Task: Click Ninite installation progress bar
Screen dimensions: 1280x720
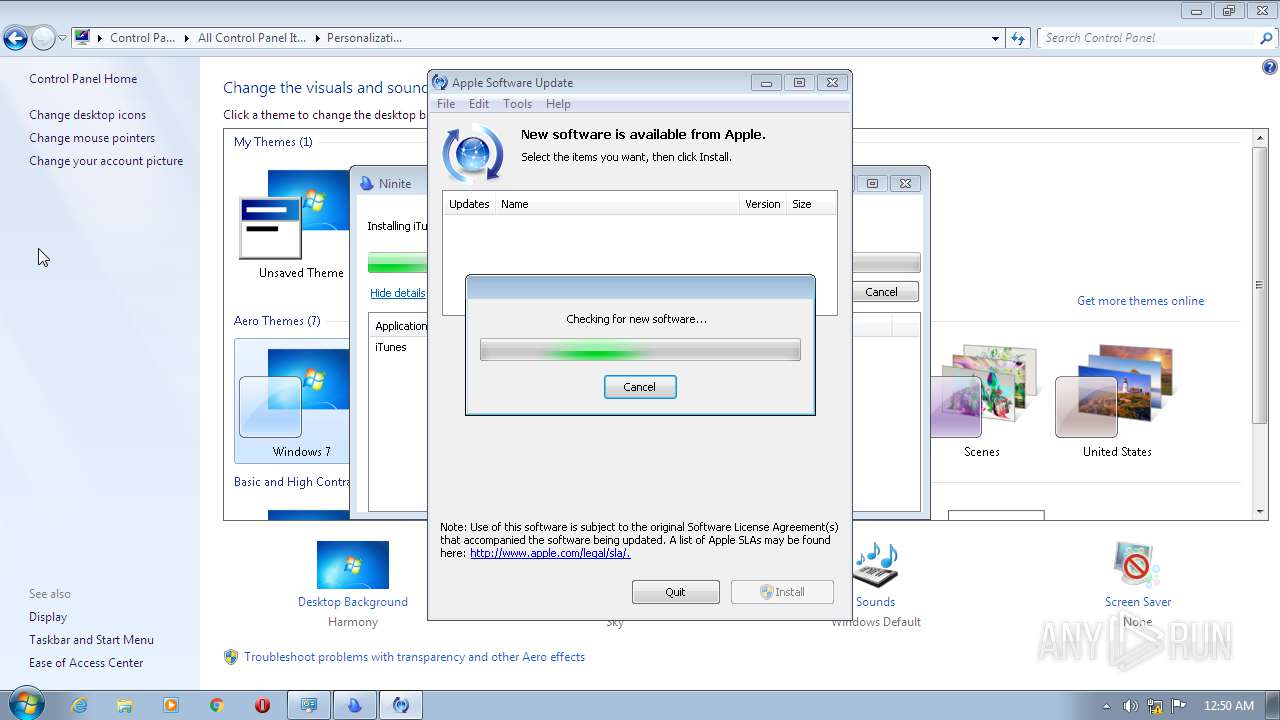Action: 397,264
